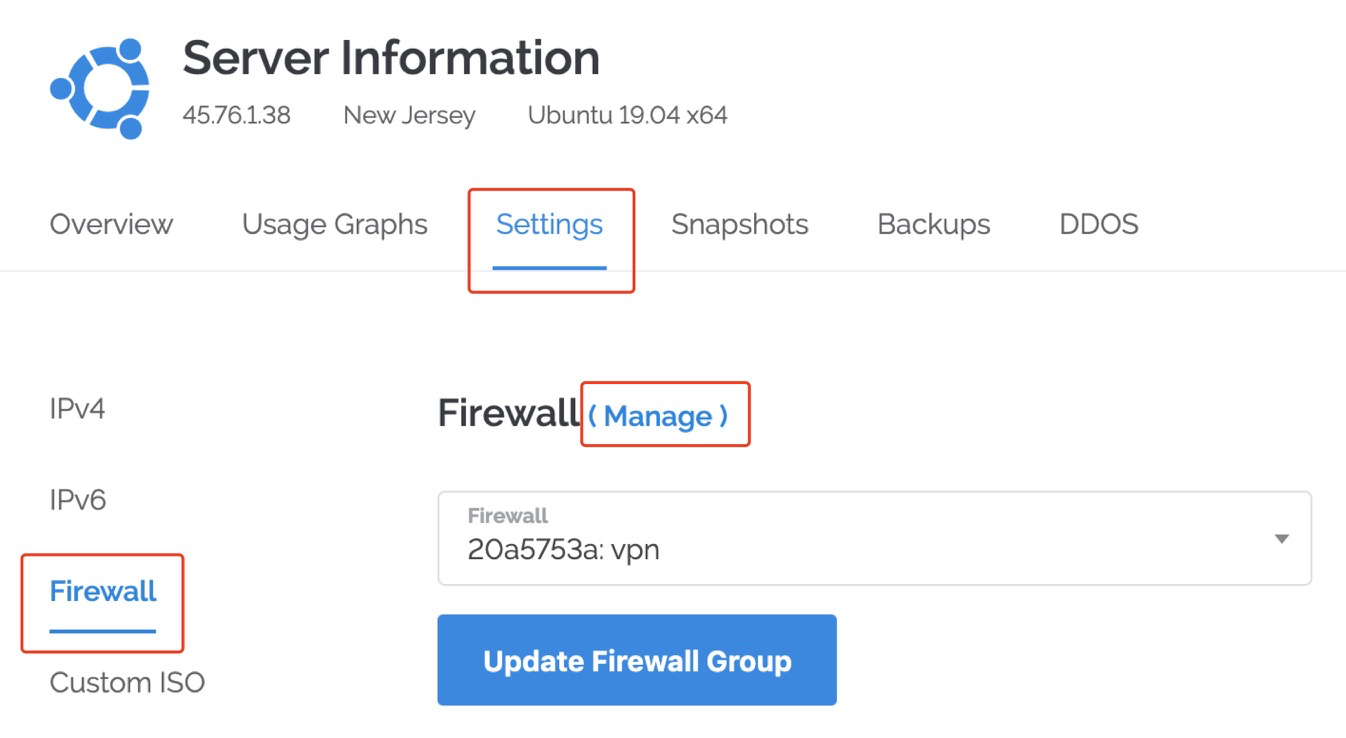Viewport: 1346px width, 738px height.
Task: Switch to the Usage Graphs tab
Action: coord(334,224)
